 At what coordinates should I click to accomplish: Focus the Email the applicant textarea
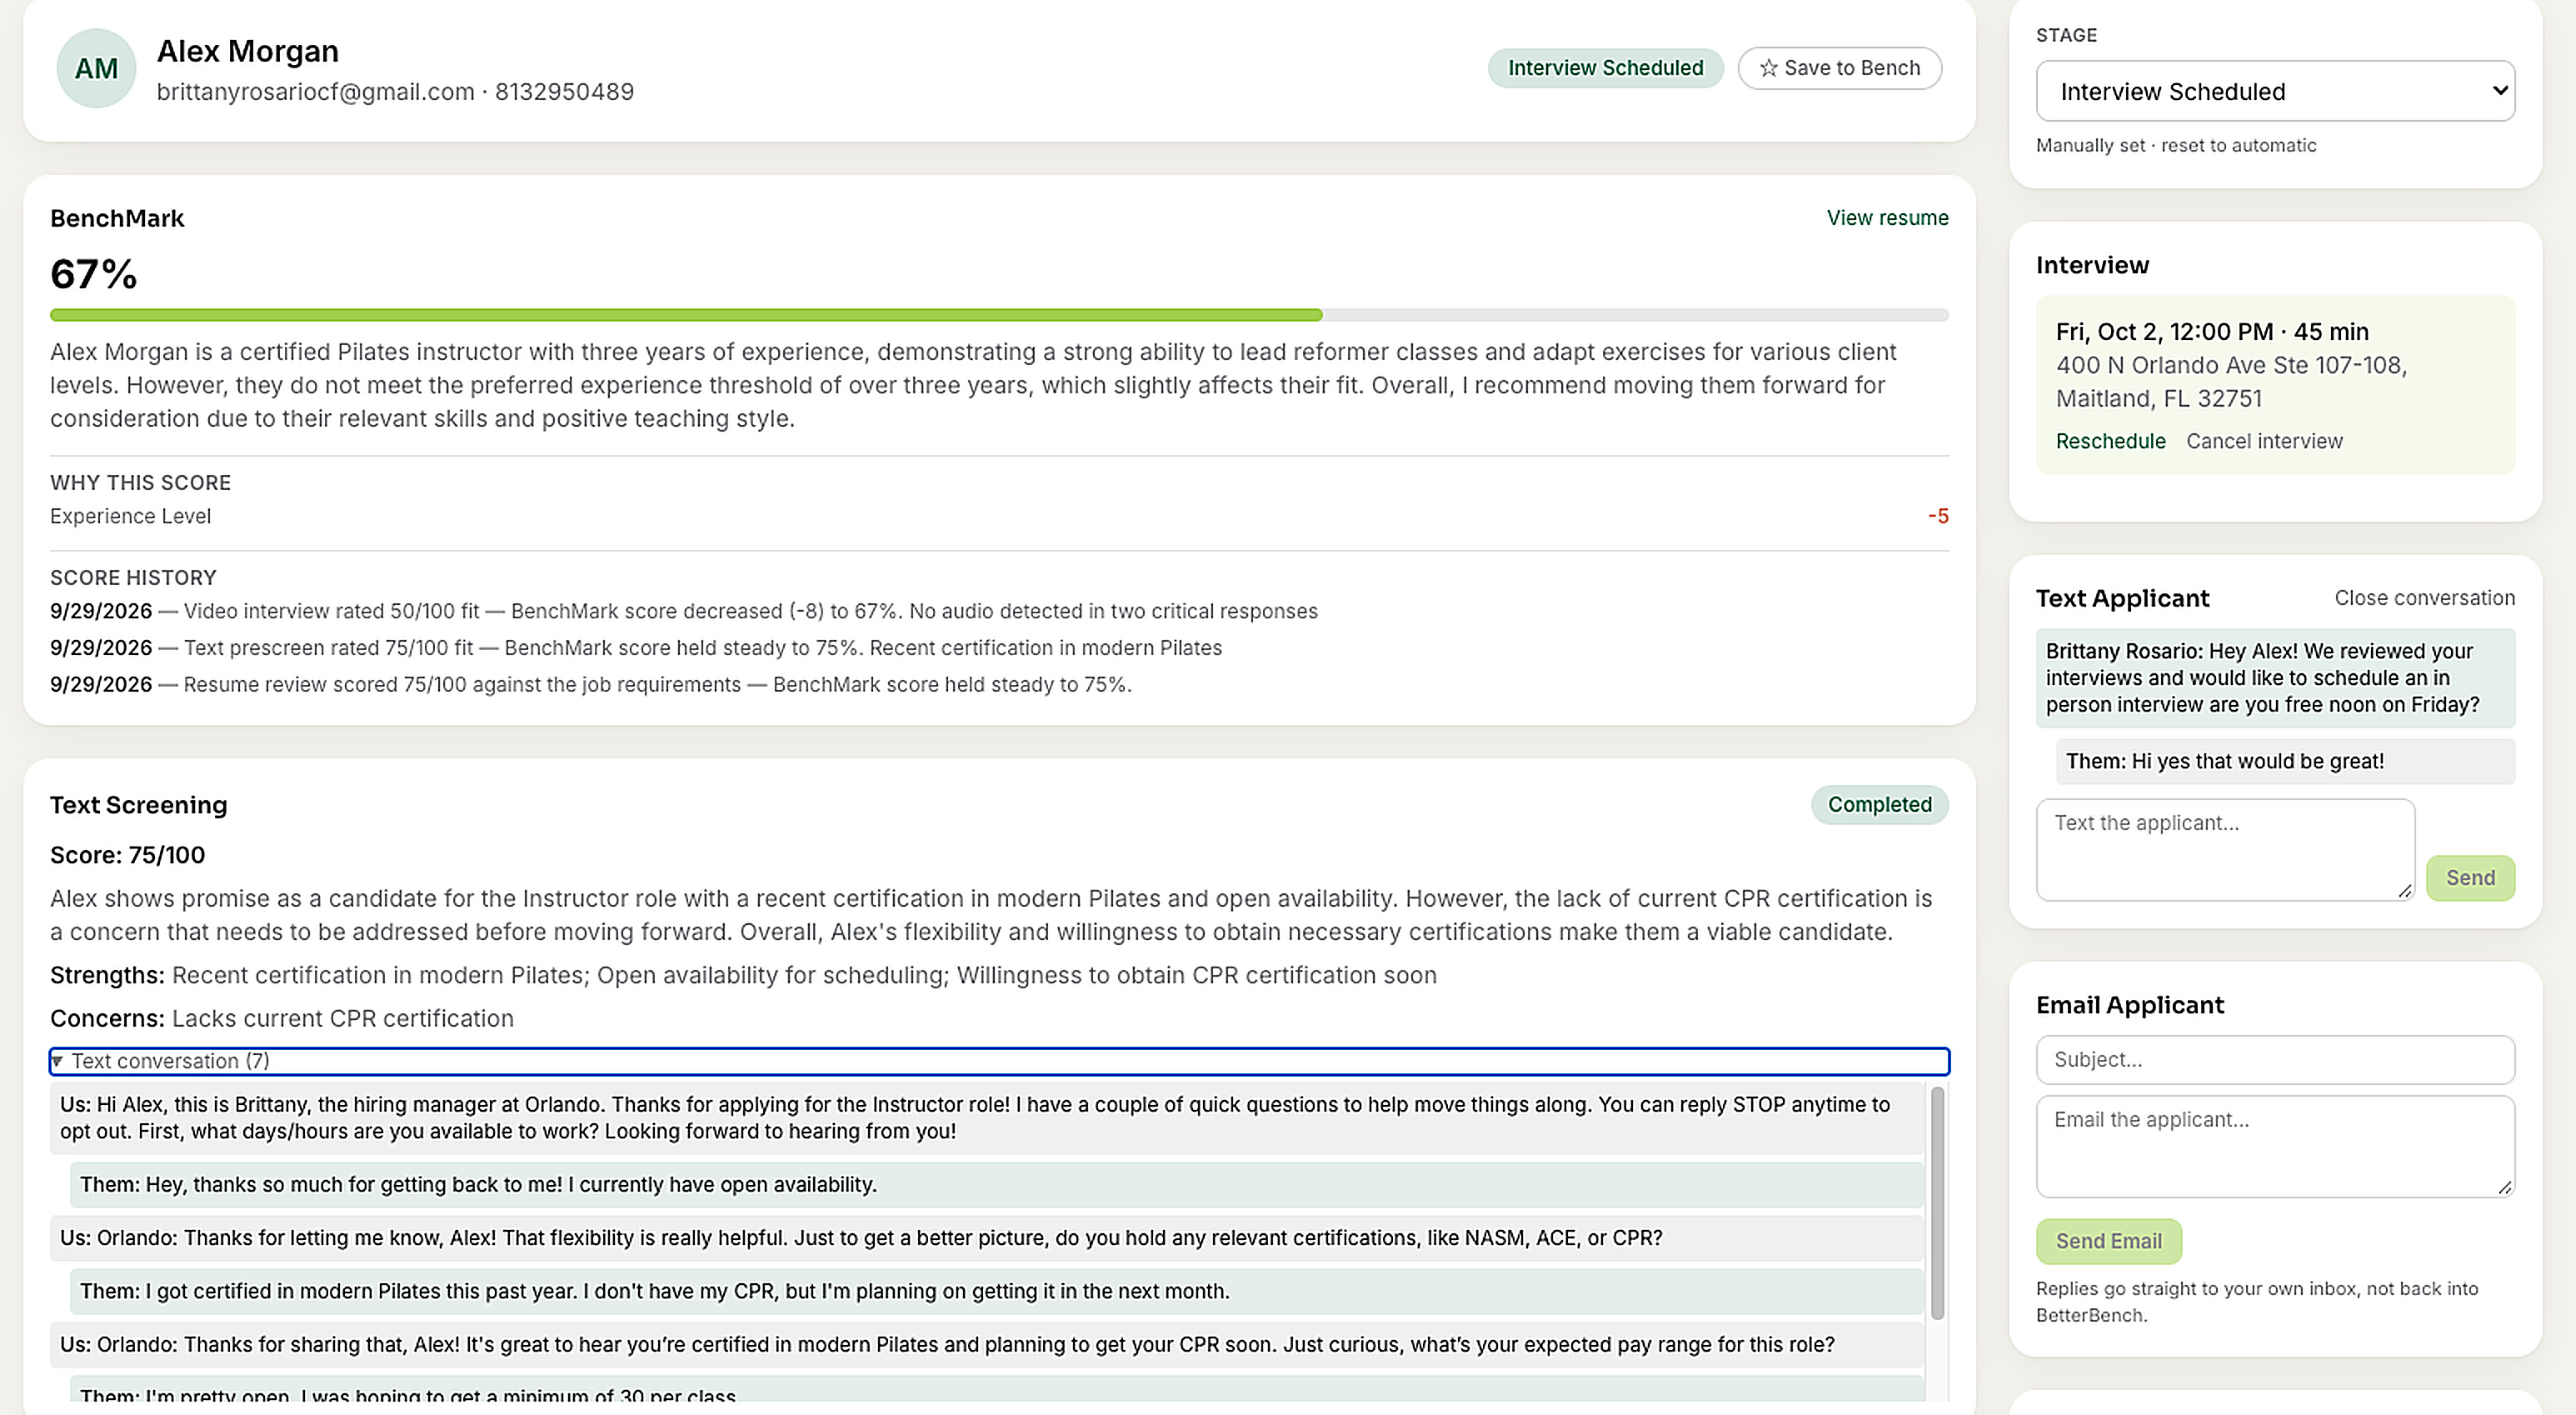2275,1146
